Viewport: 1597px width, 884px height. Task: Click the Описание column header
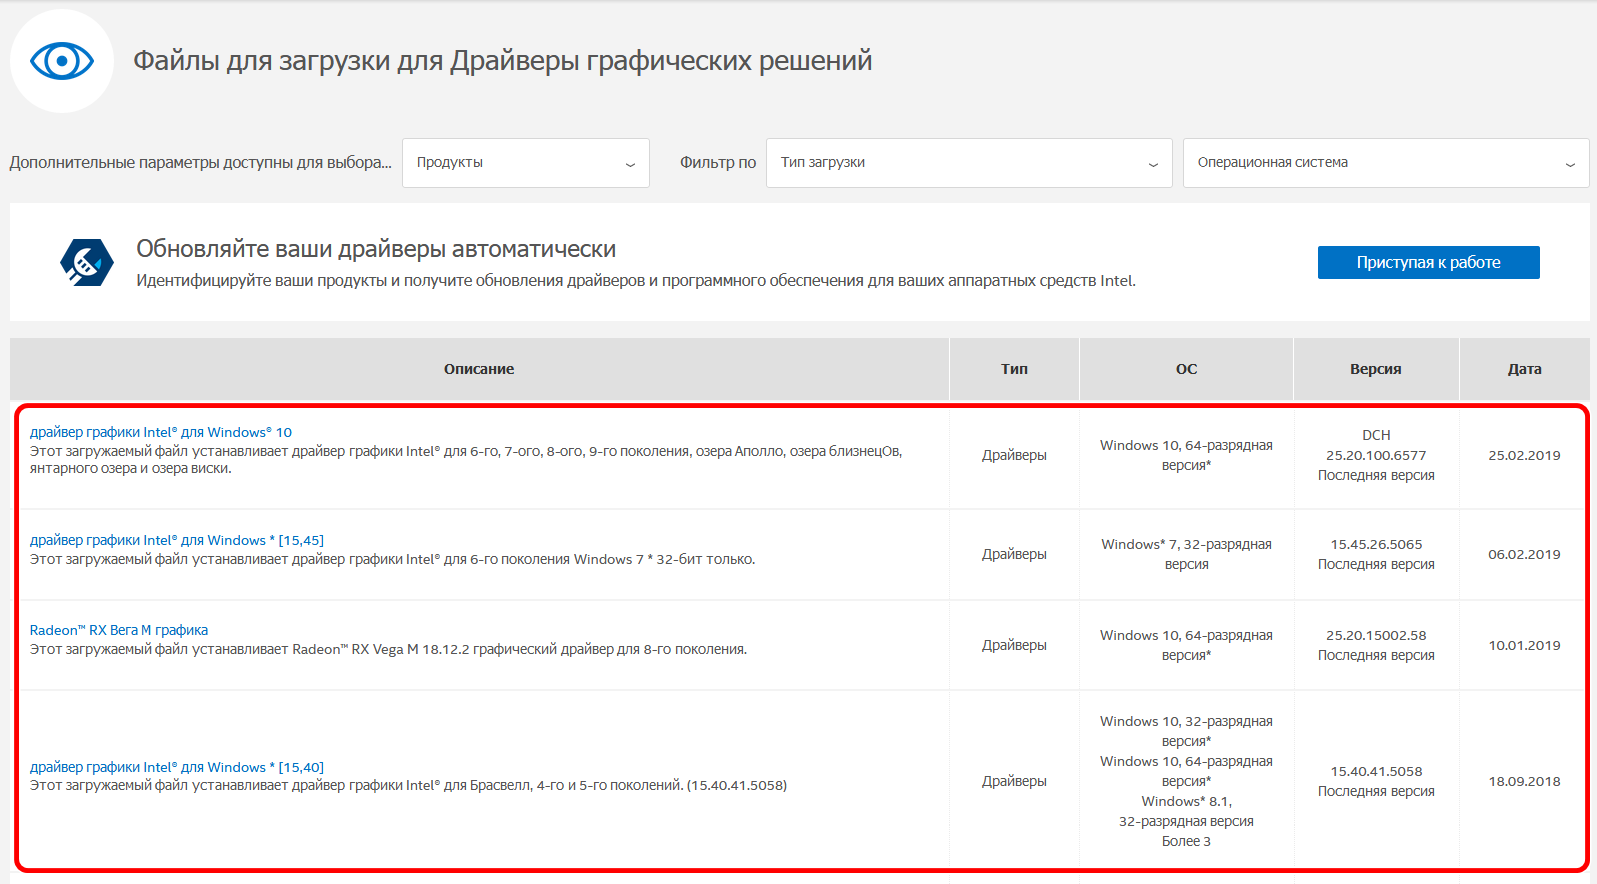click(x=479, y=369)
